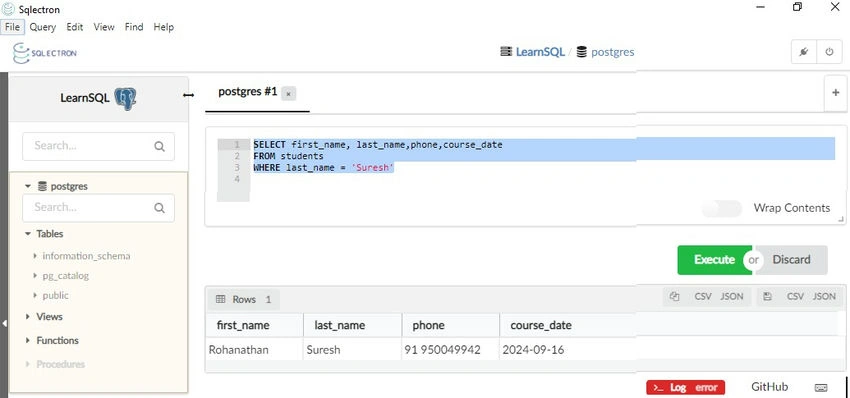Open the GitHub link
The width and height of the screenshot is (850, 398).
click(769, 387)
